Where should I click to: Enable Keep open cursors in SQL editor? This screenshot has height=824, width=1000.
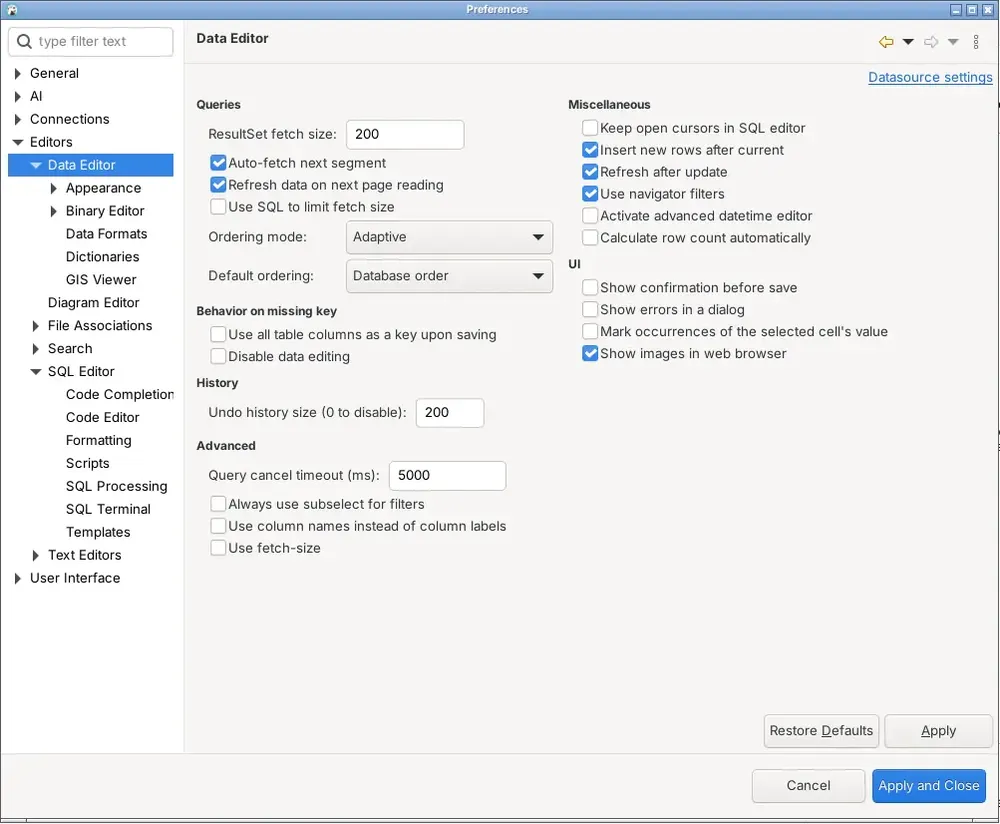[x=590, y=128]
